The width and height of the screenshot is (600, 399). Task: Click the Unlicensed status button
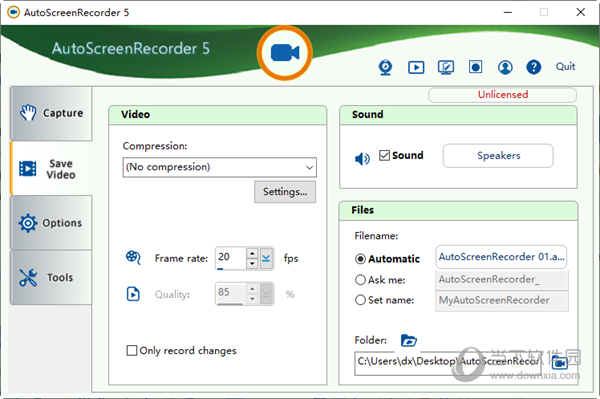[502, 94]
